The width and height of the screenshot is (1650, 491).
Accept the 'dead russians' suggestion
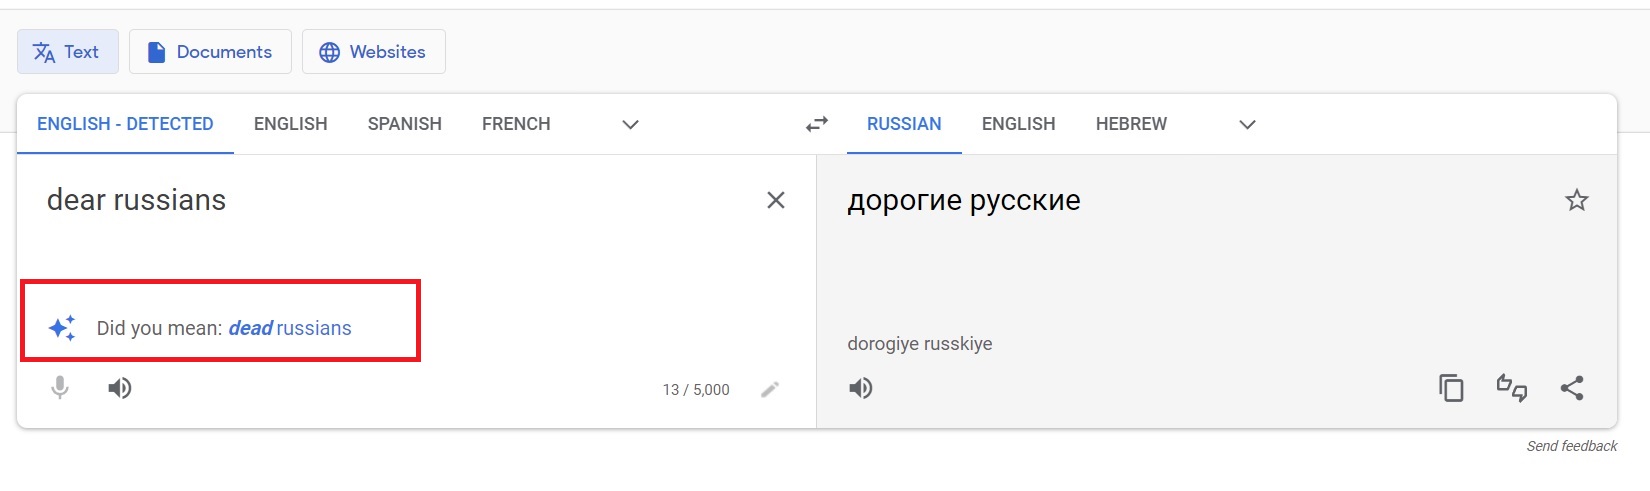pos(290,328)
